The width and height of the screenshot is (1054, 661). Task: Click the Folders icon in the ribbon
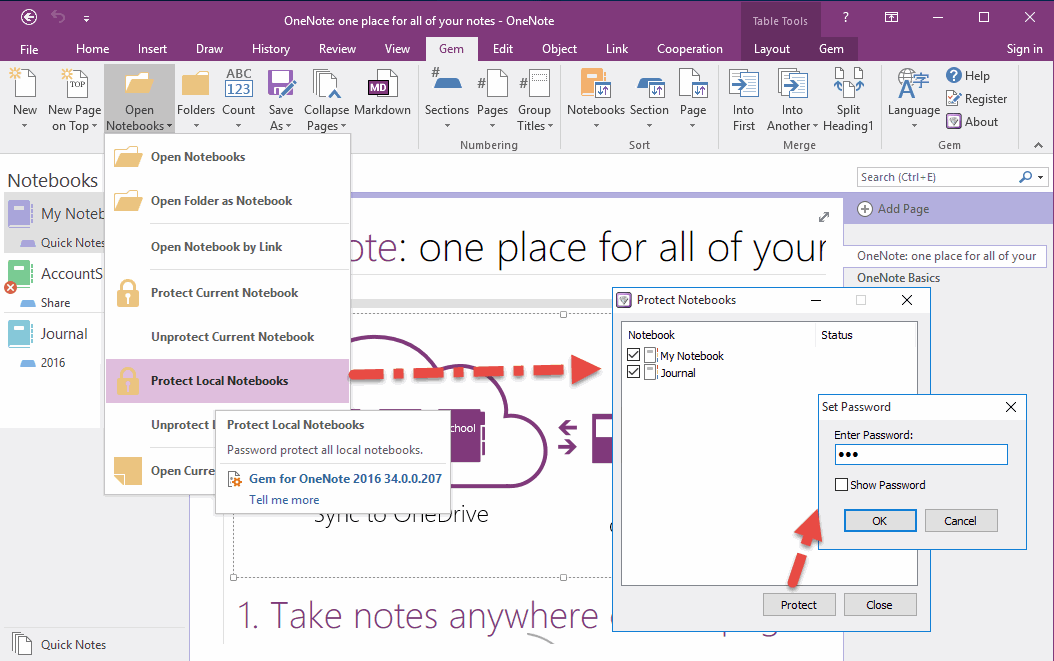[196, 83]
